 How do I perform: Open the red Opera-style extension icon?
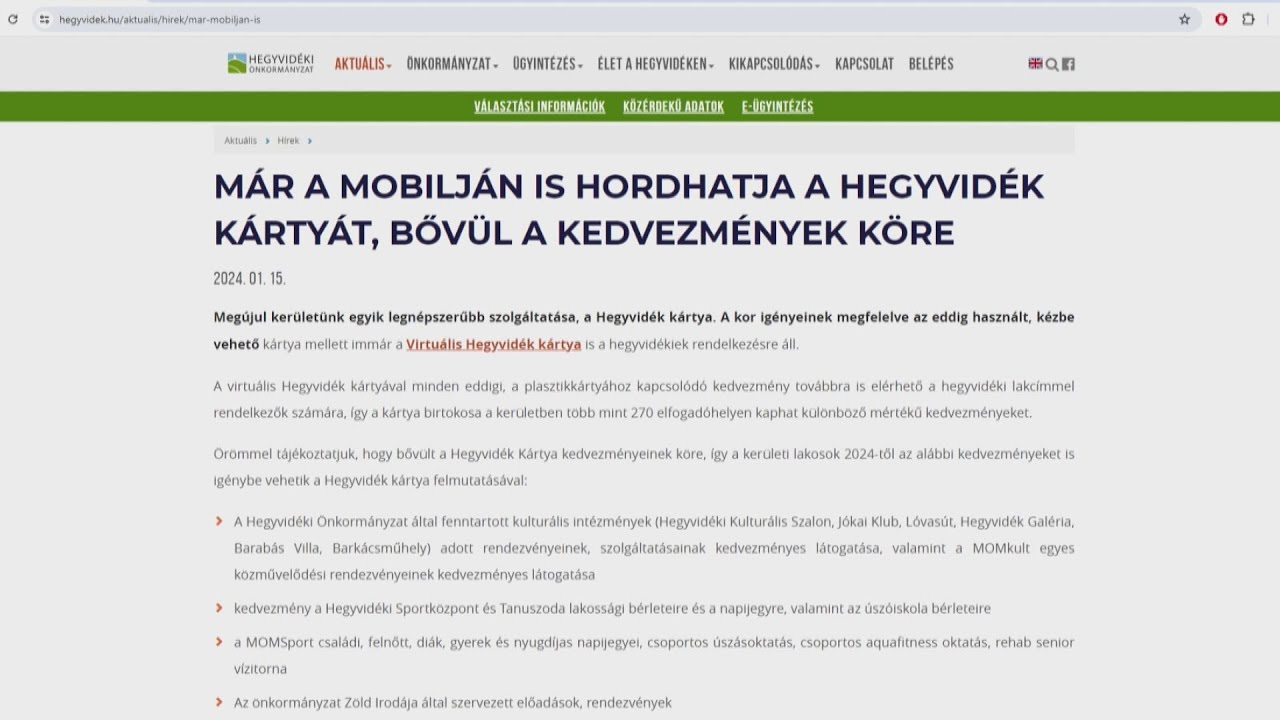tap(1221, 19)
